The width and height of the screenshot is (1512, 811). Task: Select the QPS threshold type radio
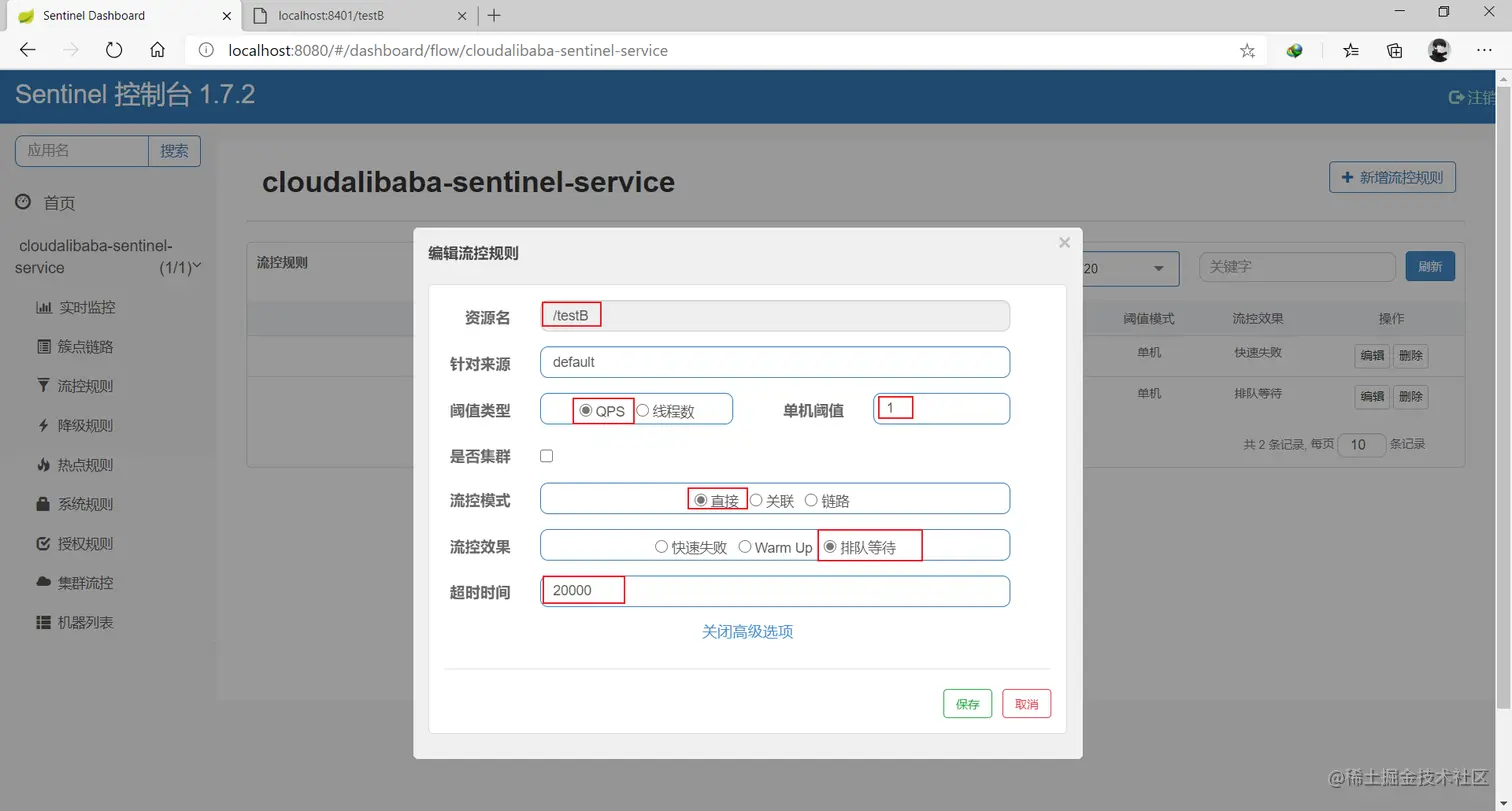tap(586, 410)
